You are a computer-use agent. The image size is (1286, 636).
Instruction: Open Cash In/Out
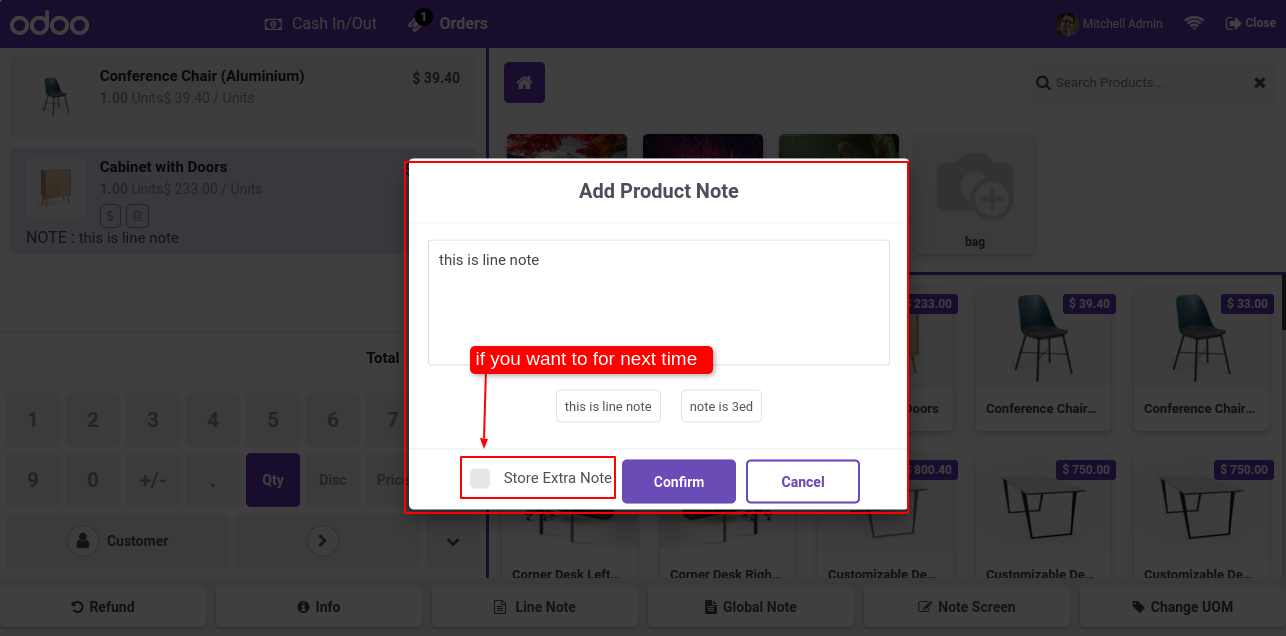pyautogui.click(x=320, y=23)
